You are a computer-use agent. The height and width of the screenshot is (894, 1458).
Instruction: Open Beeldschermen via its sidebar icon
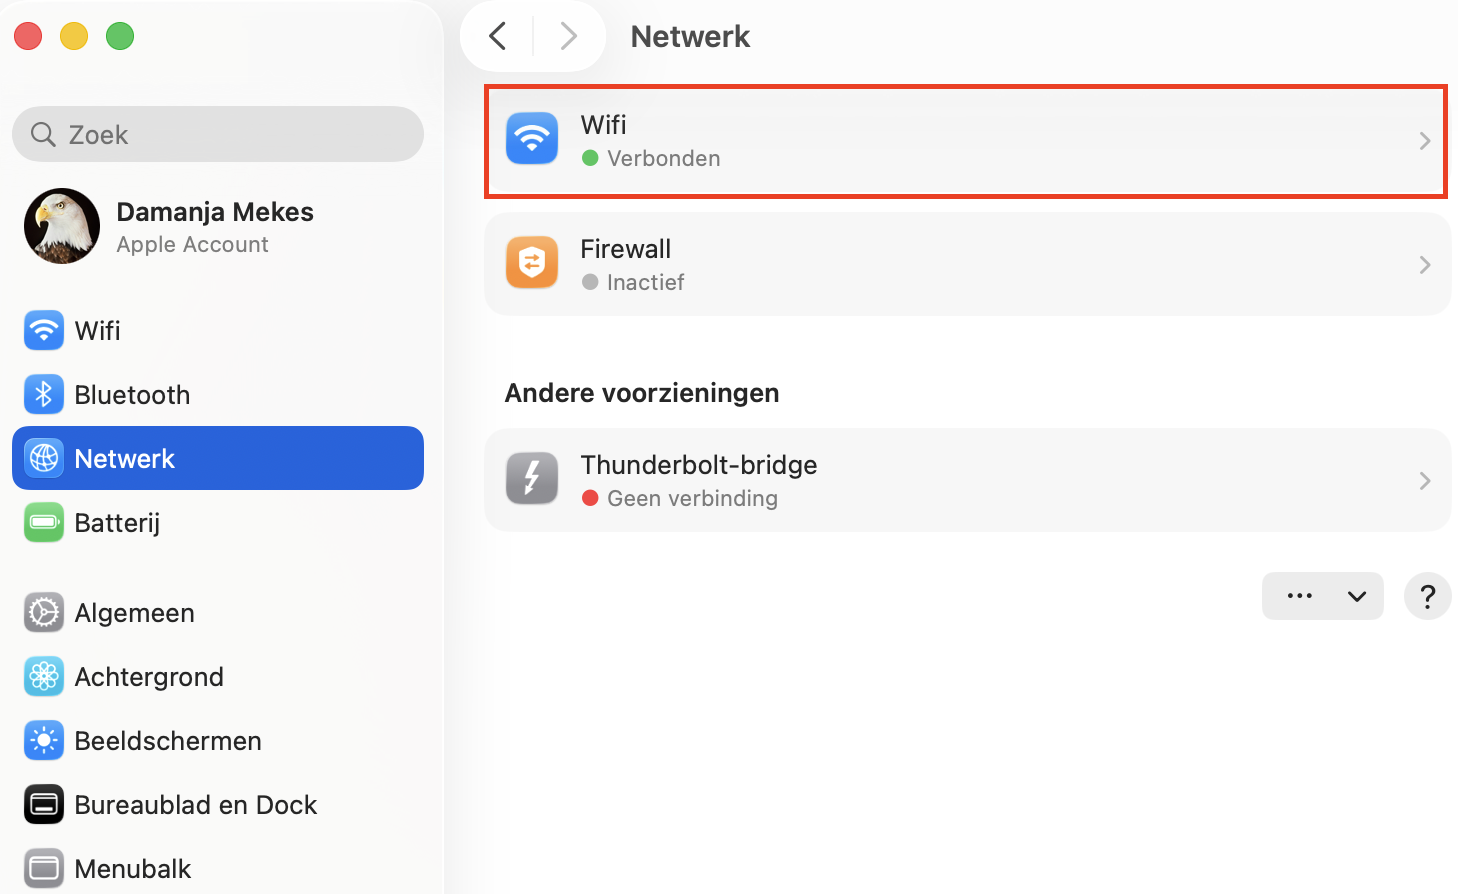click(x=43, y=740)
